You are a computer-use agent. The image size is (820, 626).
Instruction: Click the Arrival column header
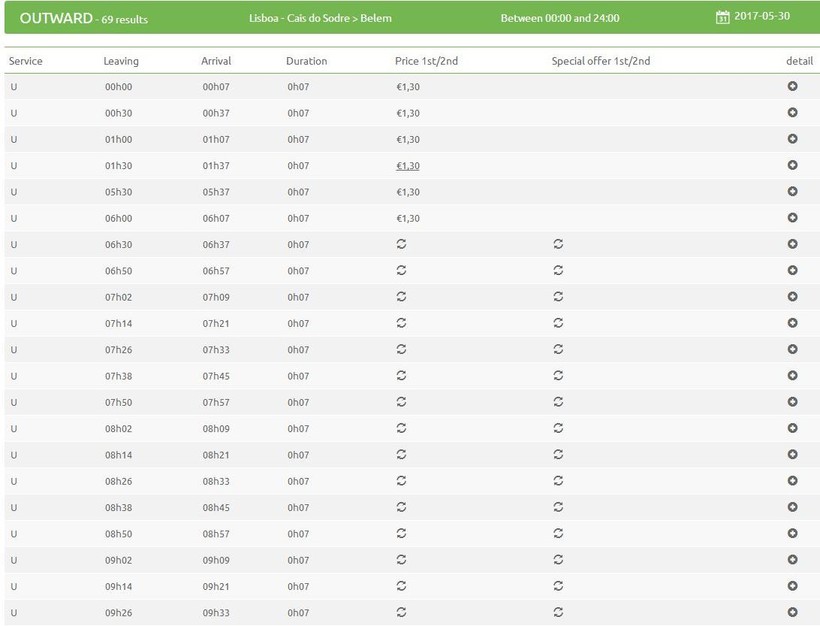[216, 61]
